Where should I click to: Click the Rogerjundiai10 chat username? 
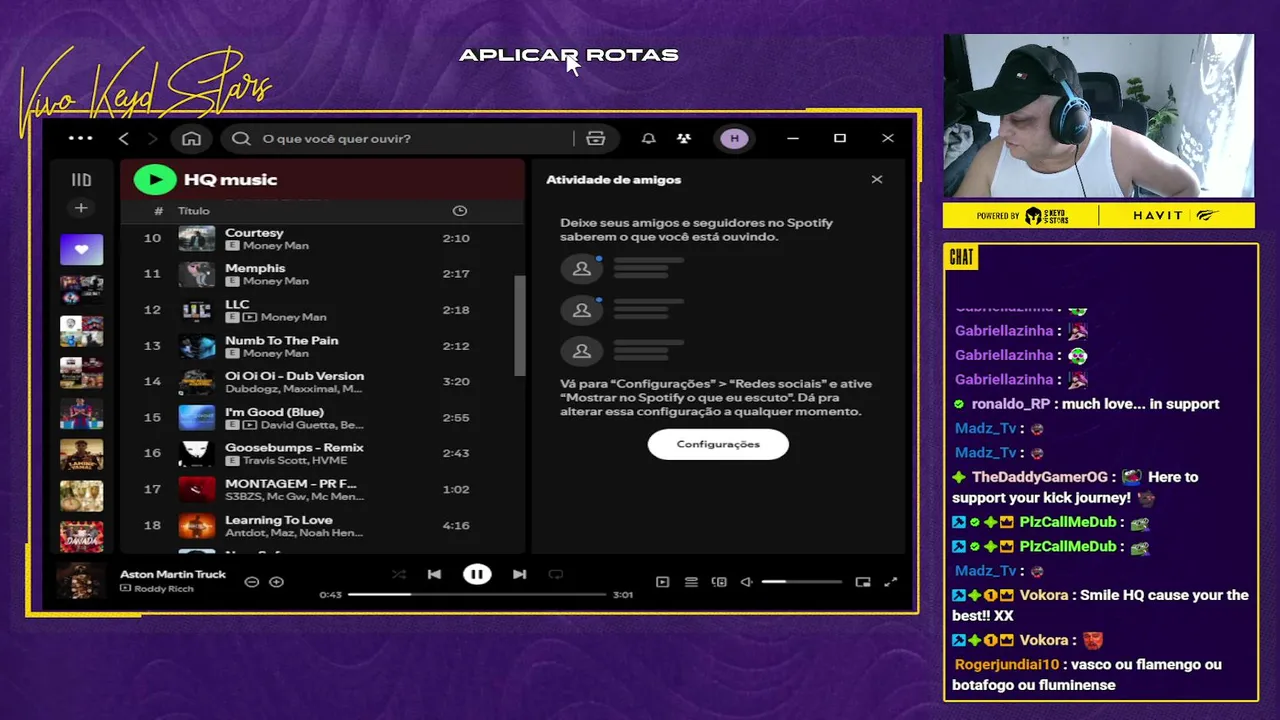click(x=1006, y=664)
